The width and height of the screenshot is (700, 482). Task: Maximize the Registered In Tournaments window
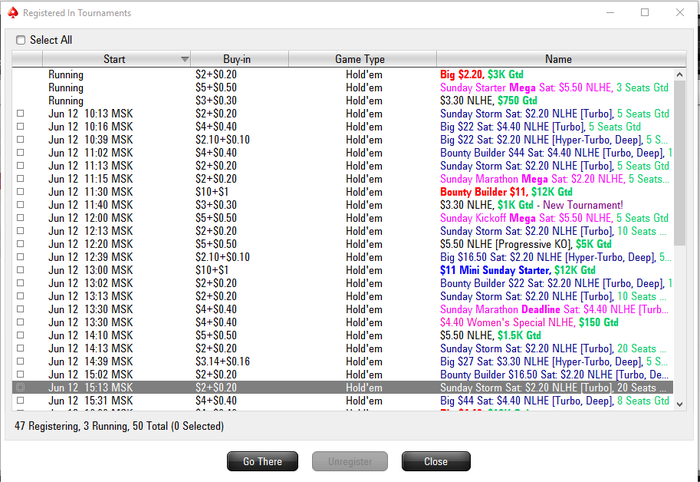(645, 12)
